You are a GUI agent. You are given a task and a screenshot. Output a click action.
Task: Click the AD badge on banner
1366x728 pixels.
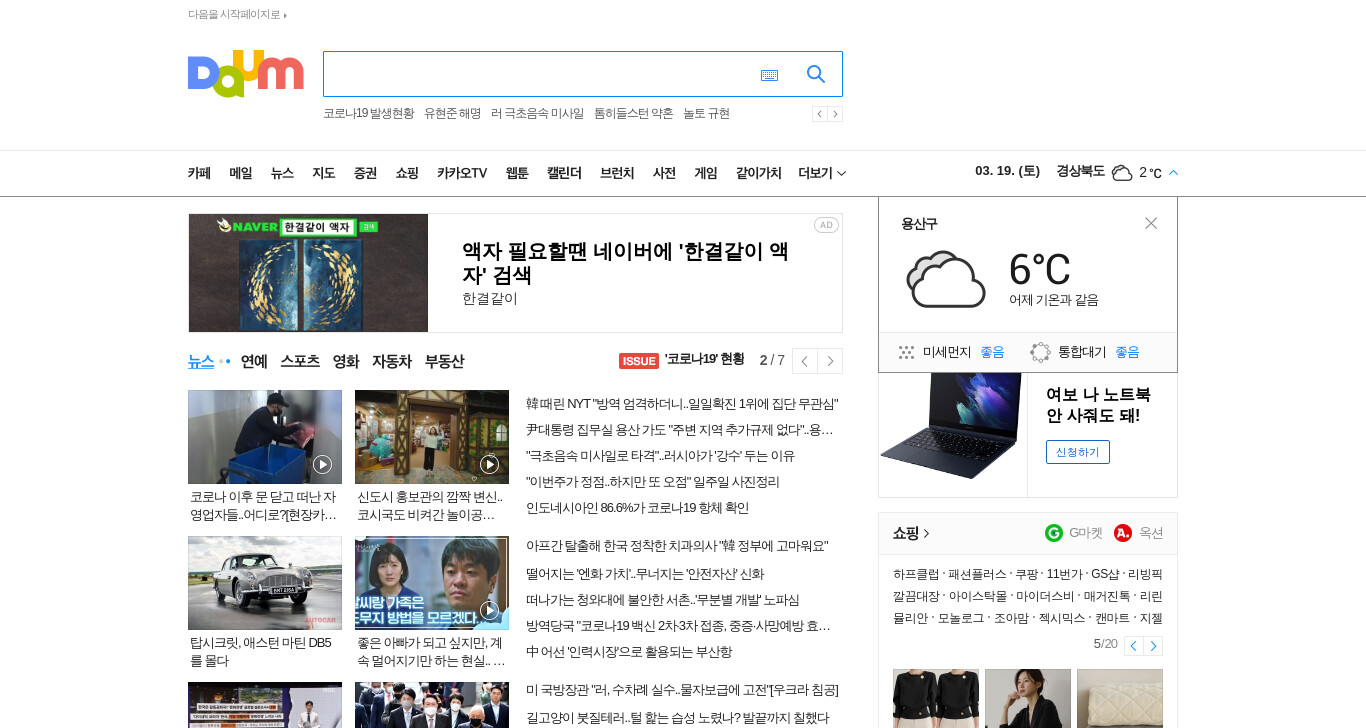(x=826, y=225)
